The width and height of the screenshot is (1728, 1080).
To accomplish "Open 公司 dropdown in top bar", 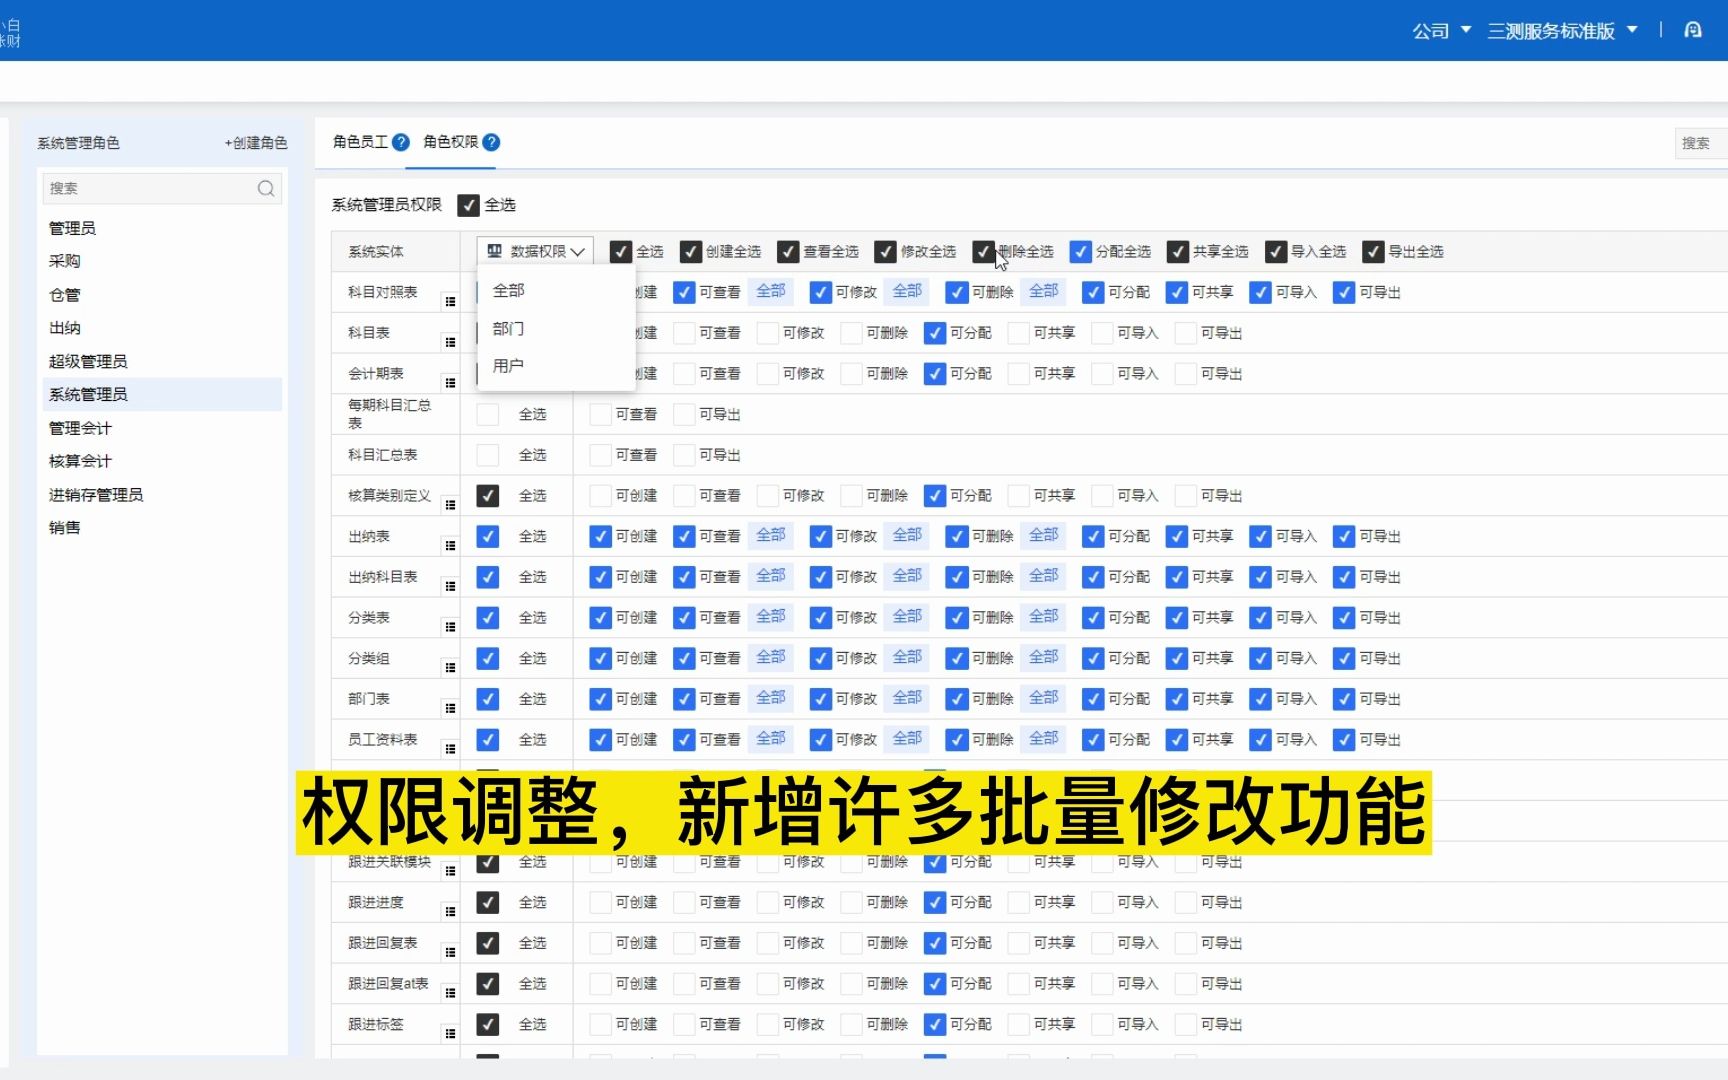I will pyautogui.click(x=1441, y=31).
